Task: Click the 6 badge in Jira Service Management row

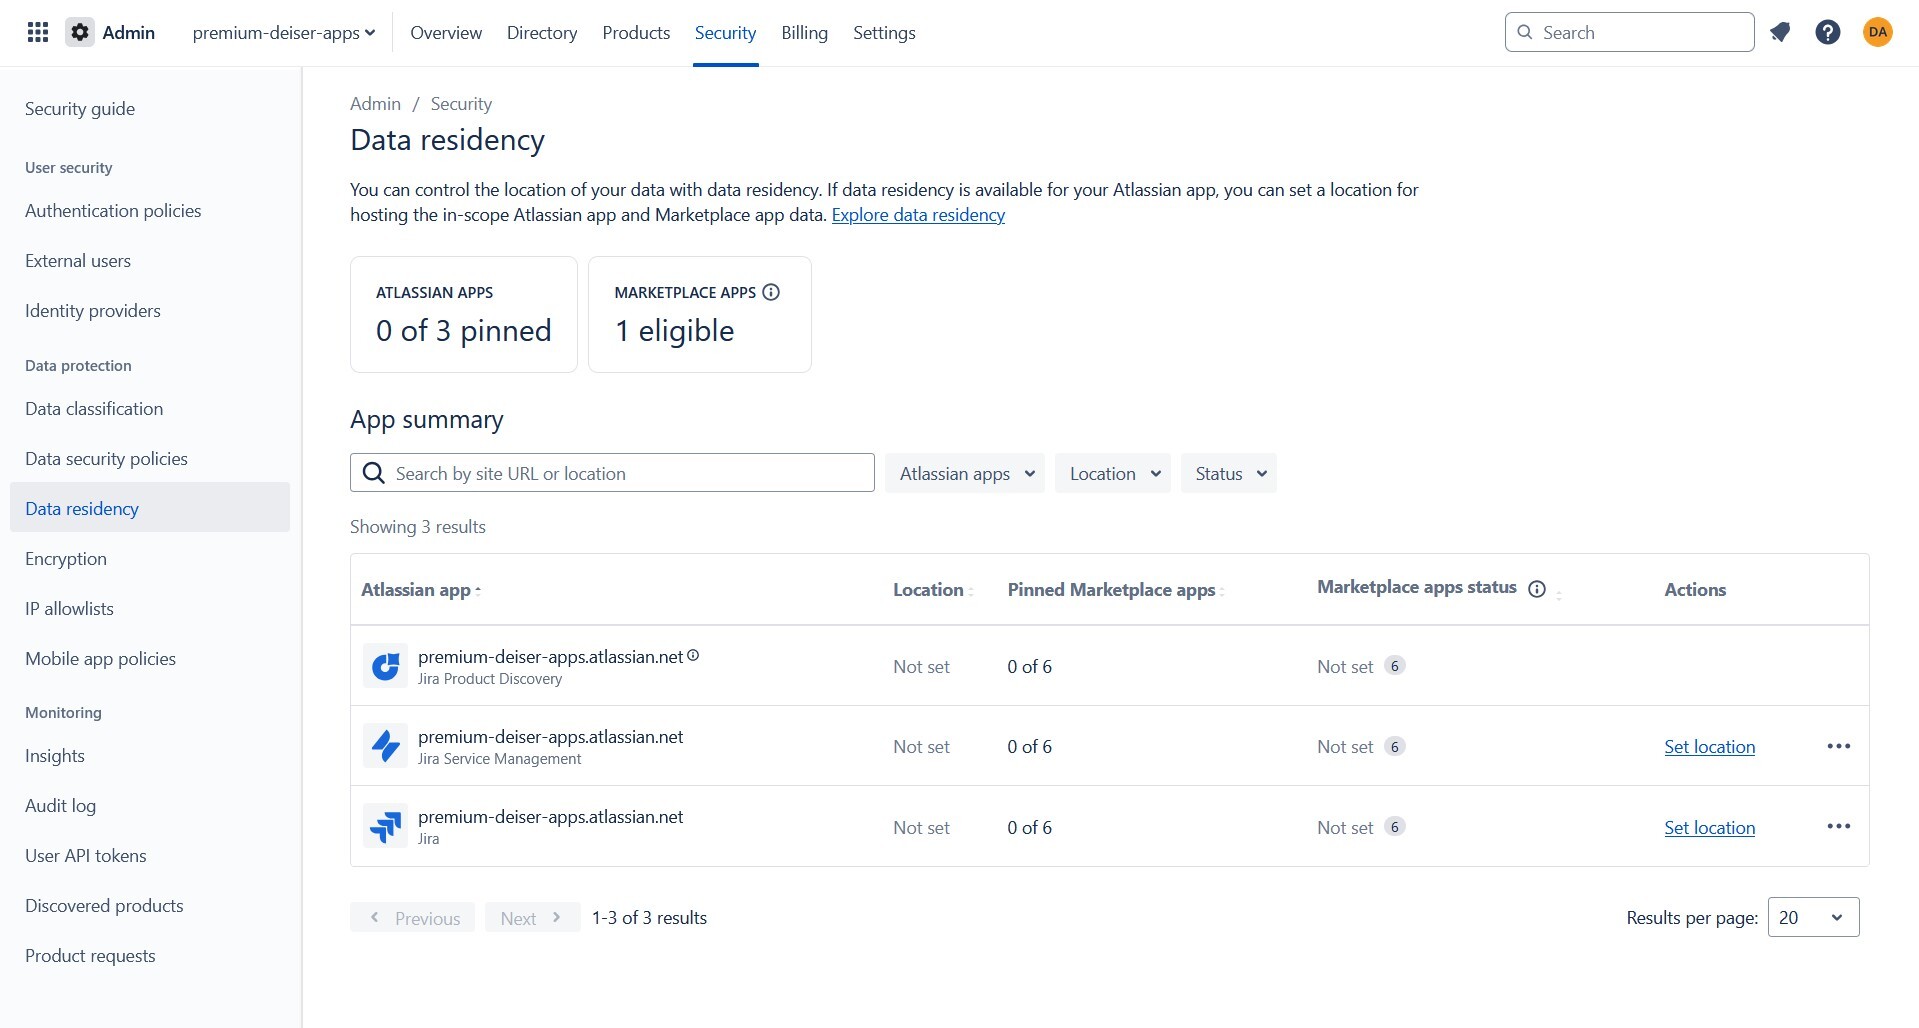Action: click(1395, 746)
